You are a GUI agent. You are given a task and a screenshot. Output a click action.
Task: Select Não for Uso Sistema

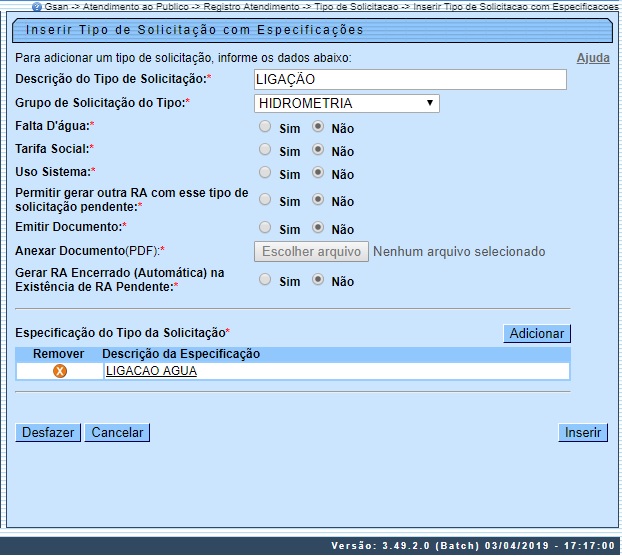pyautogui.click(x=318, y=173)
